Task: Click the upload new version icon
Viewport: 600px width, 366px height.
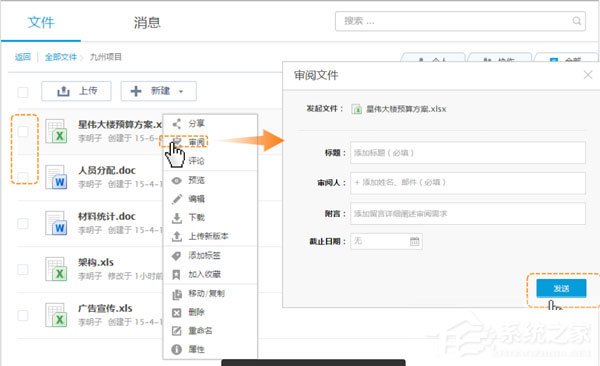Action: (176, 236)
